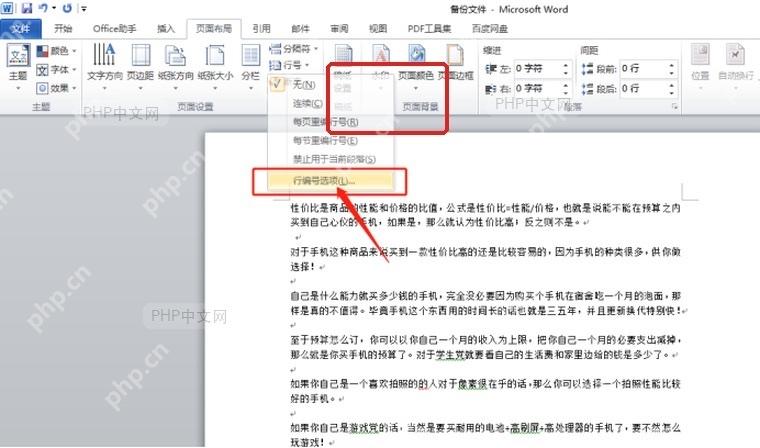Image resolution: width=760 pixels, height=448 pixels.
Task: Switch to the 邮件 tab
Action: click(x=300, y=29)
